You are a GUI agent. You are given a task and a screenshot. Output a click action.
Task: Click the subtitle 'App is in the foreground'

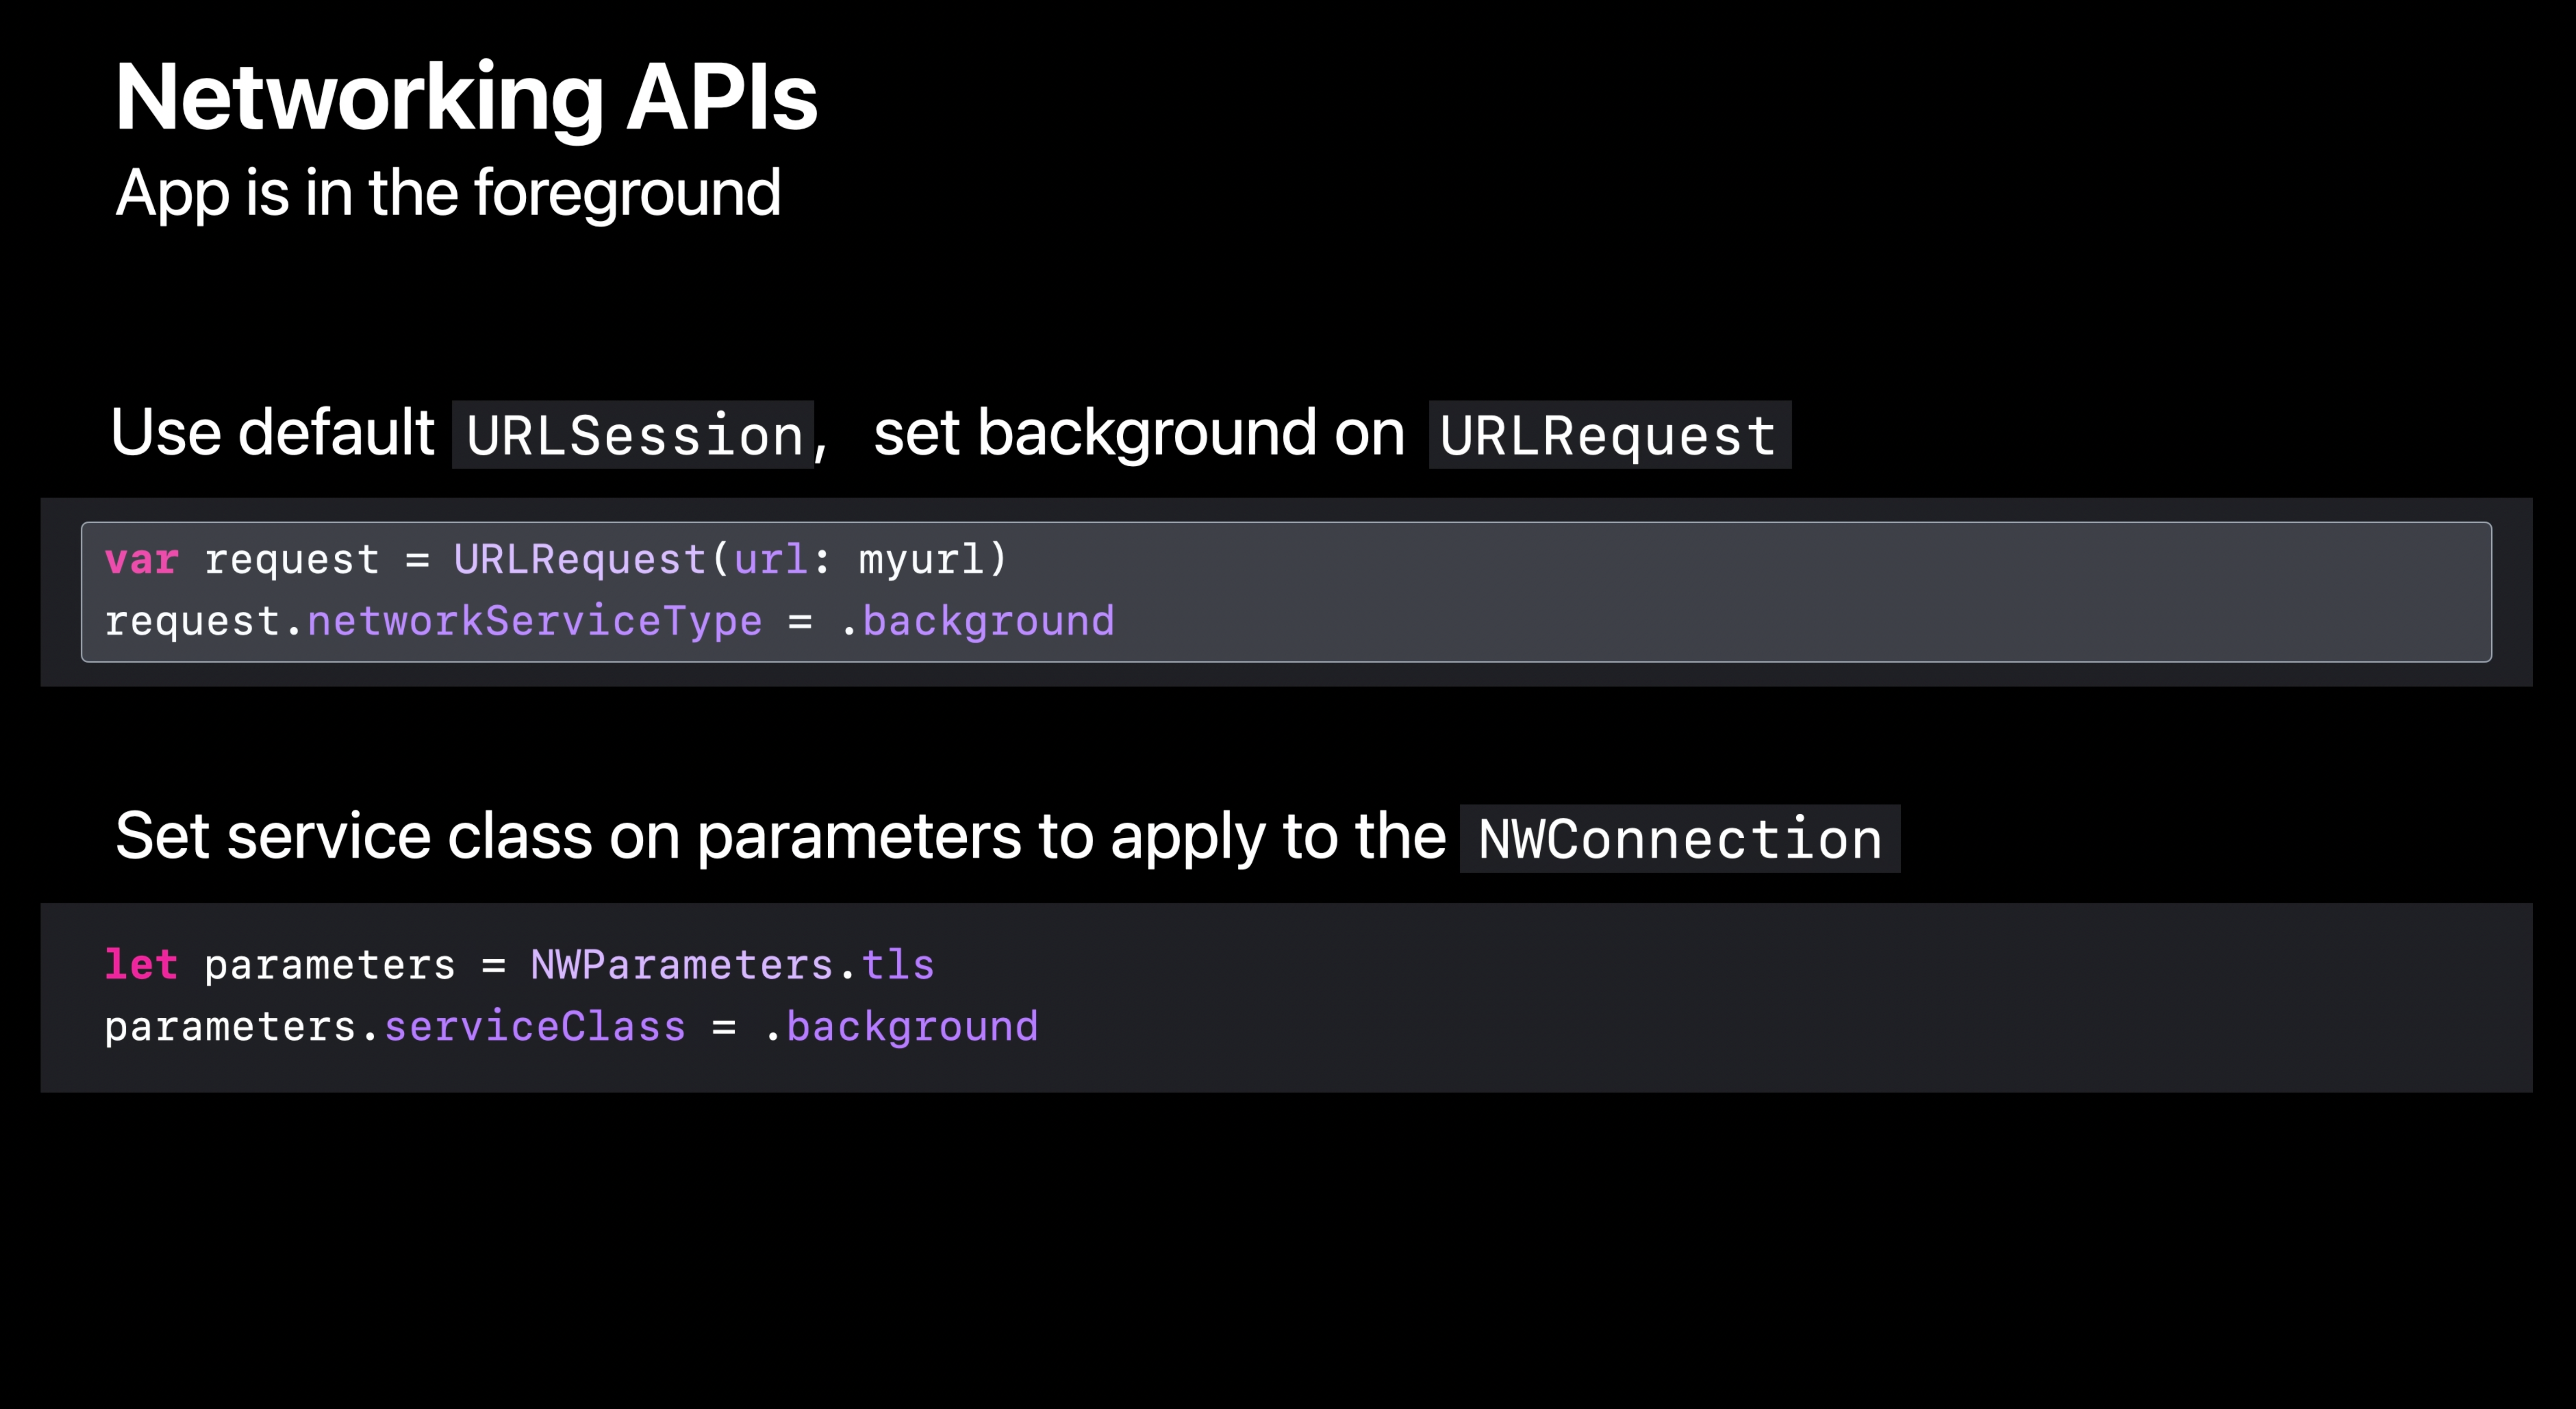448,193
